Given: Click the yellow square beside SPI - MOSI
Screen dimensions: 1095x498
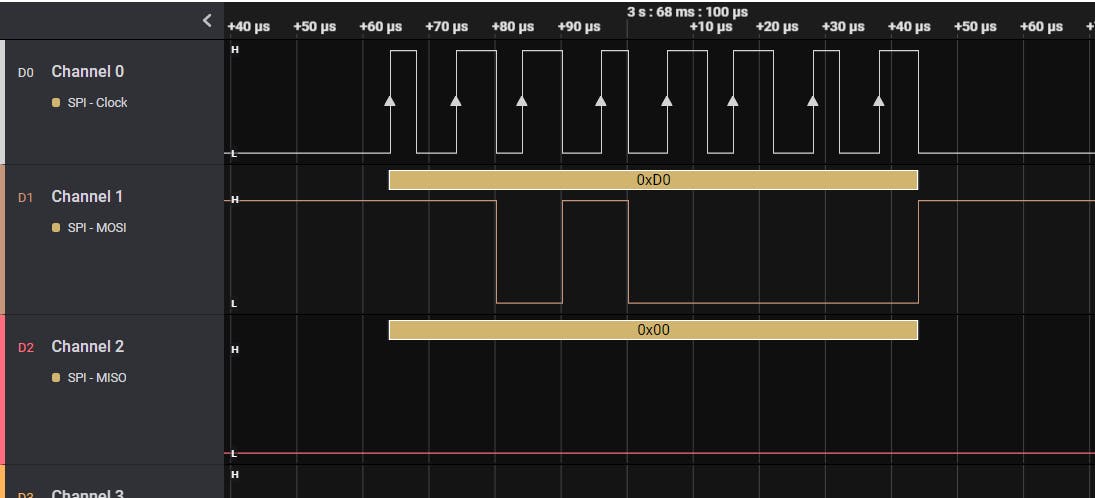Looking at the screenshot, I should tap(57, 228).
